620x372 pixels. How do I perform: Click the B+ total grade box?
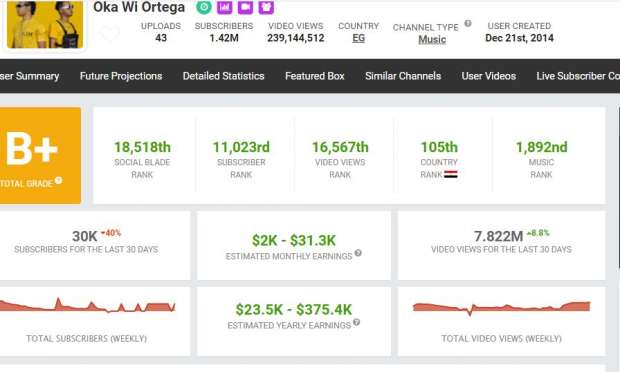click(x=40, y=155)
